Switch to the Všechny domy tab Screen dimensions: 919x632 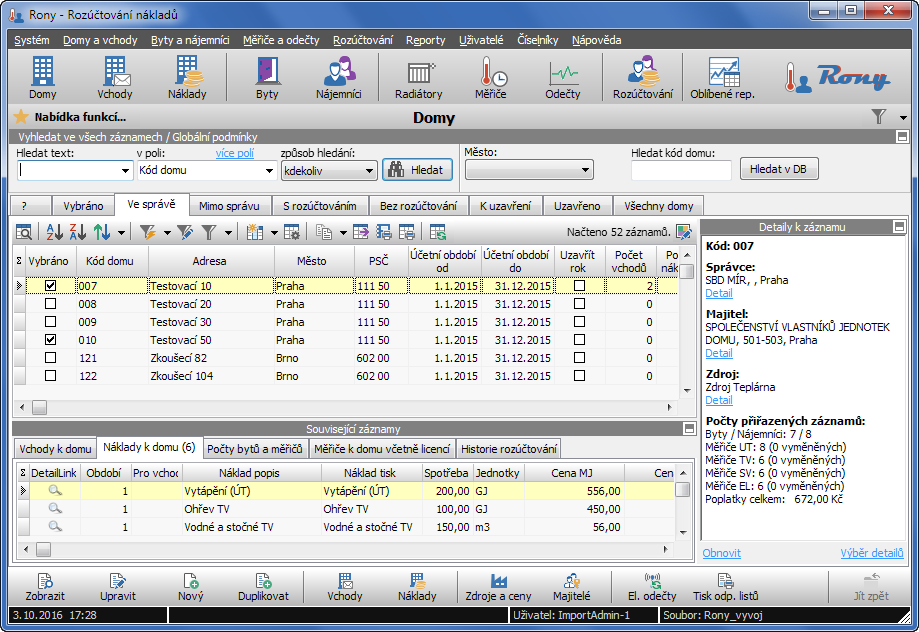(x=658, y=206)
